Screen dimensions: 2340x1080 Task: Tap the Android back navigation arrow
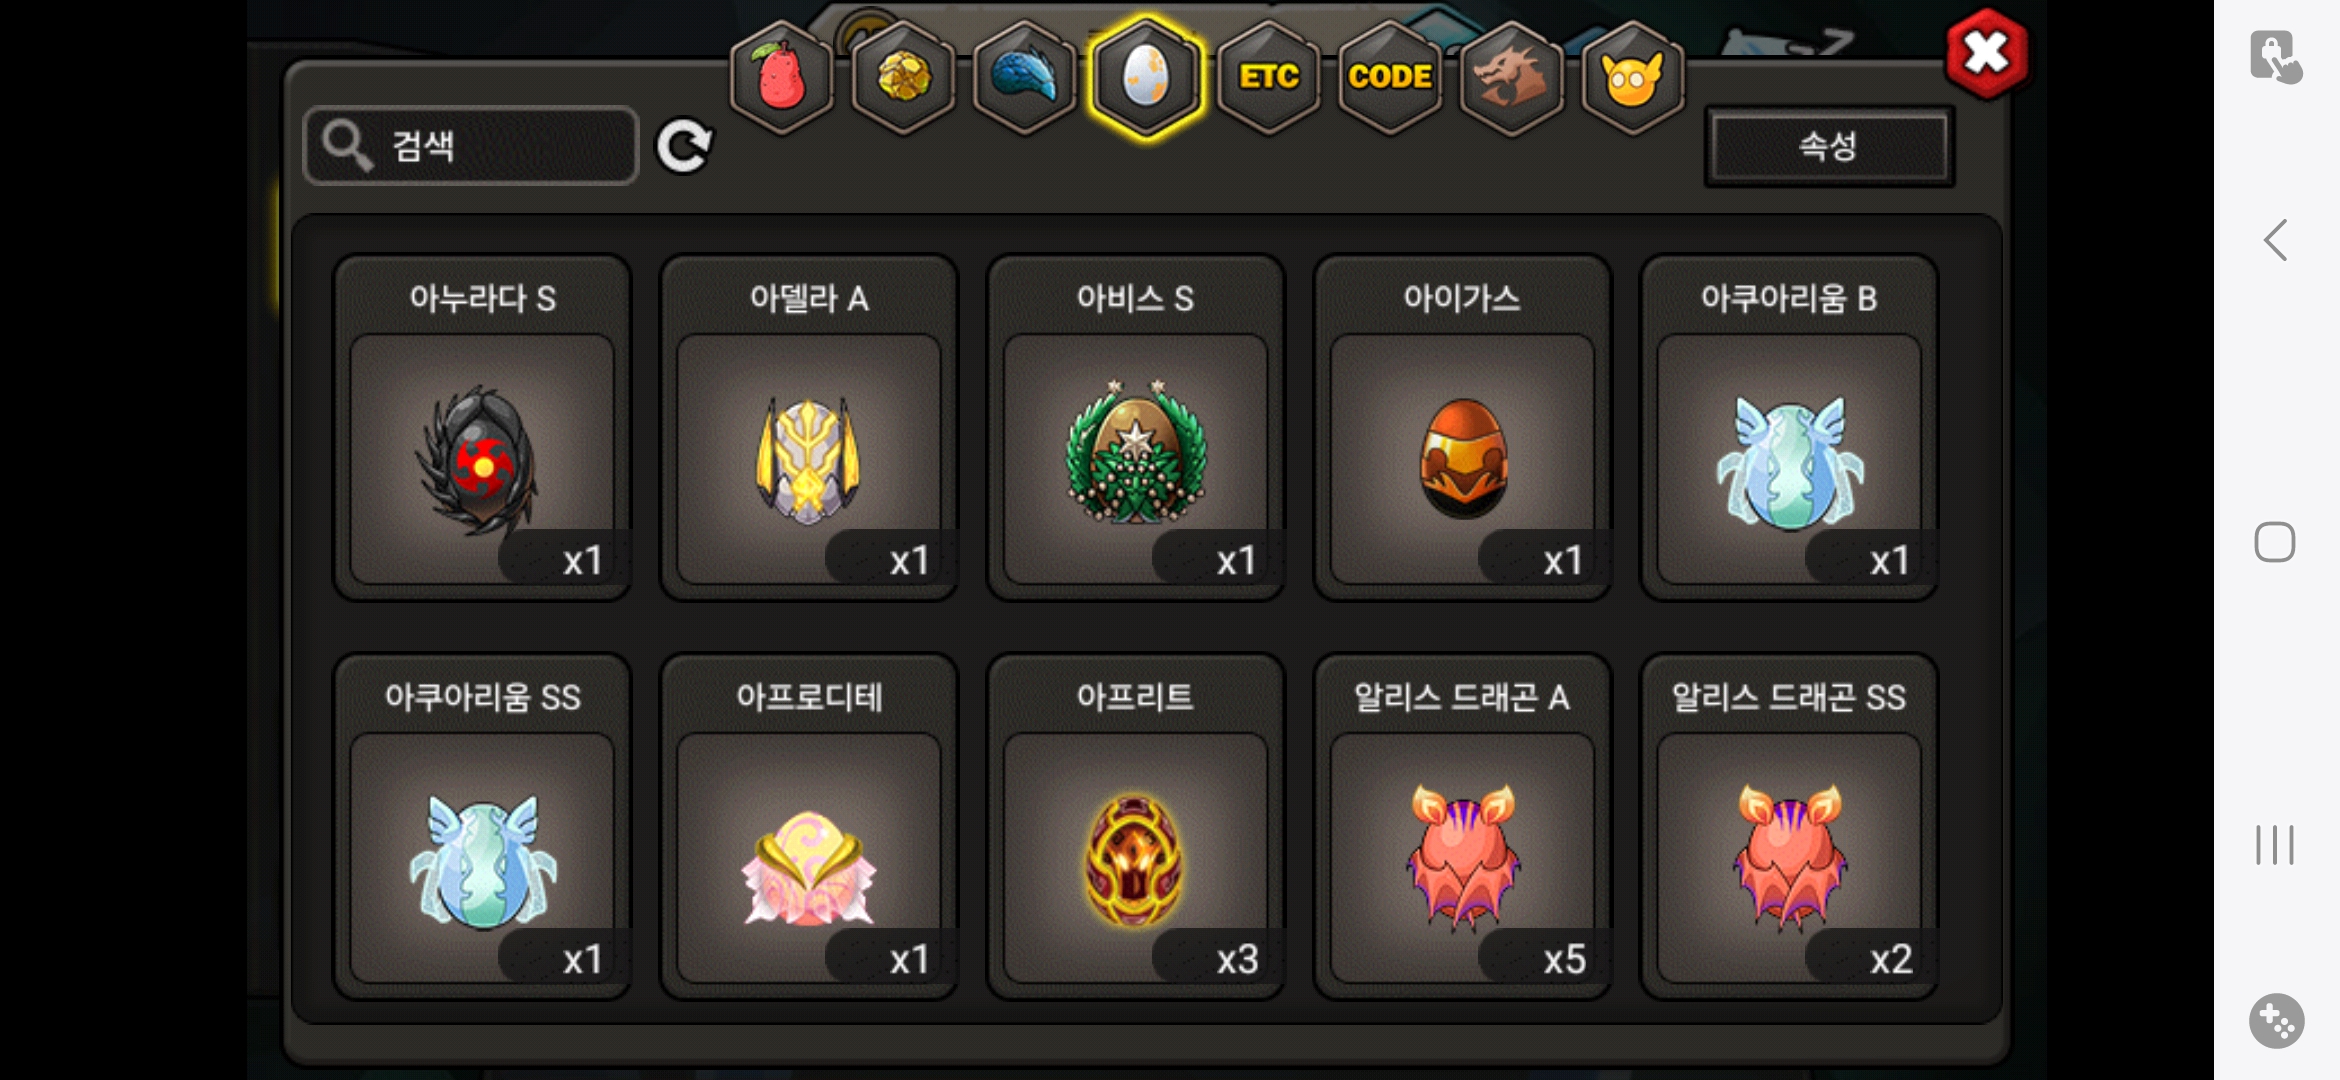2276,240
